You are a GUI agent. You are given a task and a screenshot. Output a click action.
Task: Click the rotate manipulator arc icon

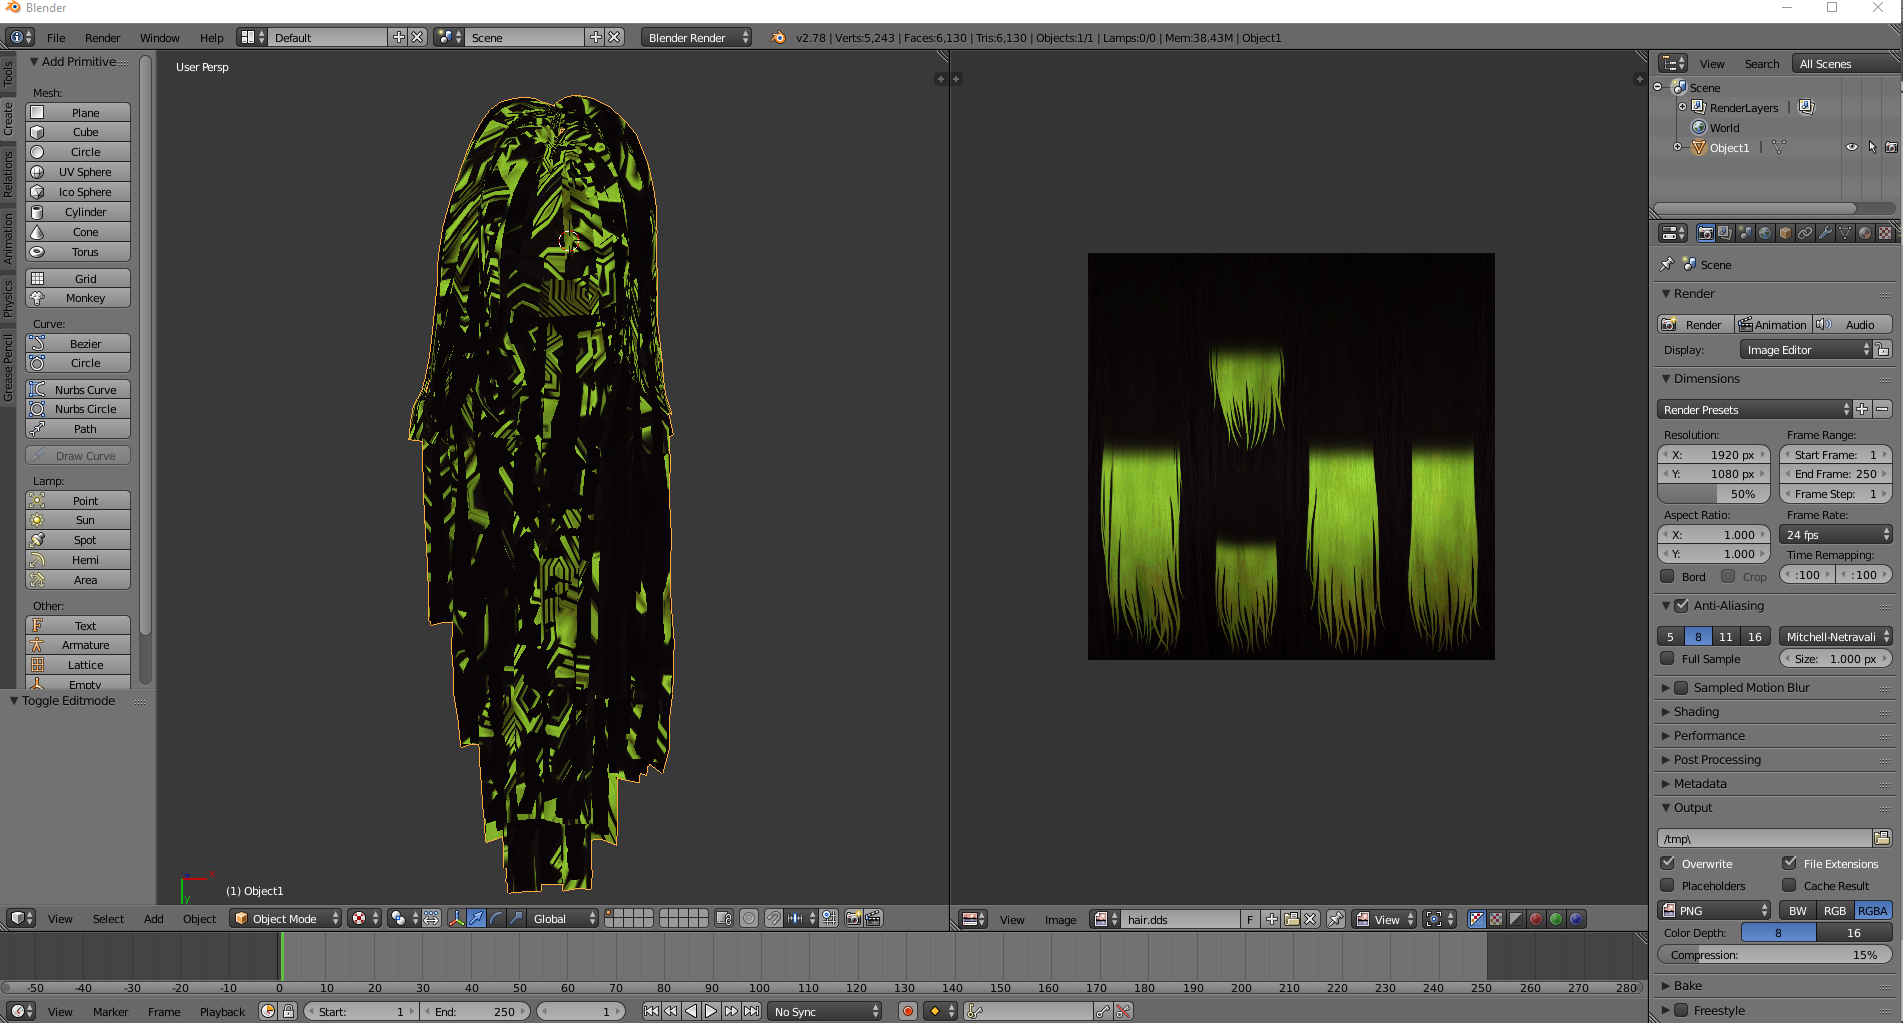(x=497, y=918)
